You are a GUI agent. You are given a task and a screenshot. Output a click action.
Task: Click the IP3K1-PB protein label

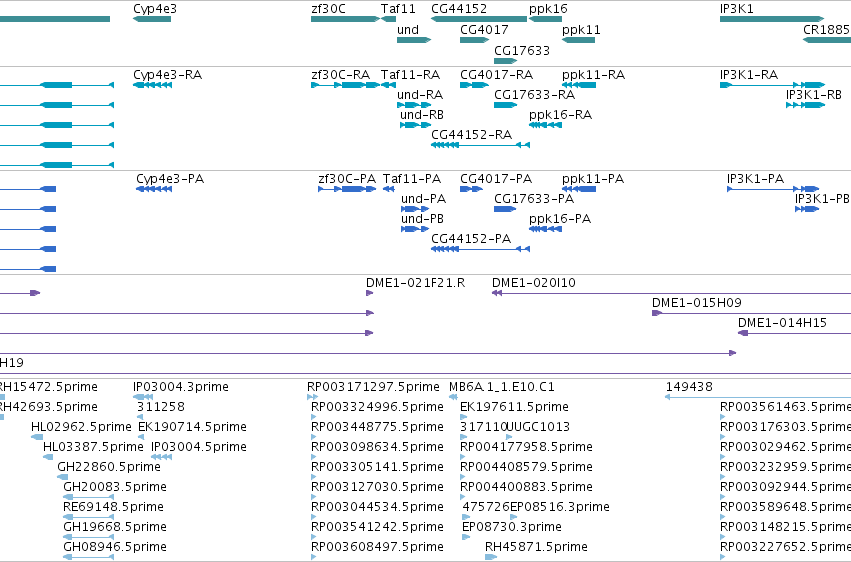pos(822,199)
